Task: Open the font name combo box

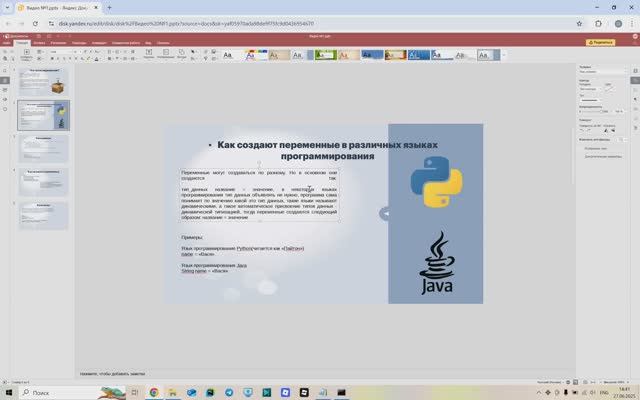Action: coord(63,52)
